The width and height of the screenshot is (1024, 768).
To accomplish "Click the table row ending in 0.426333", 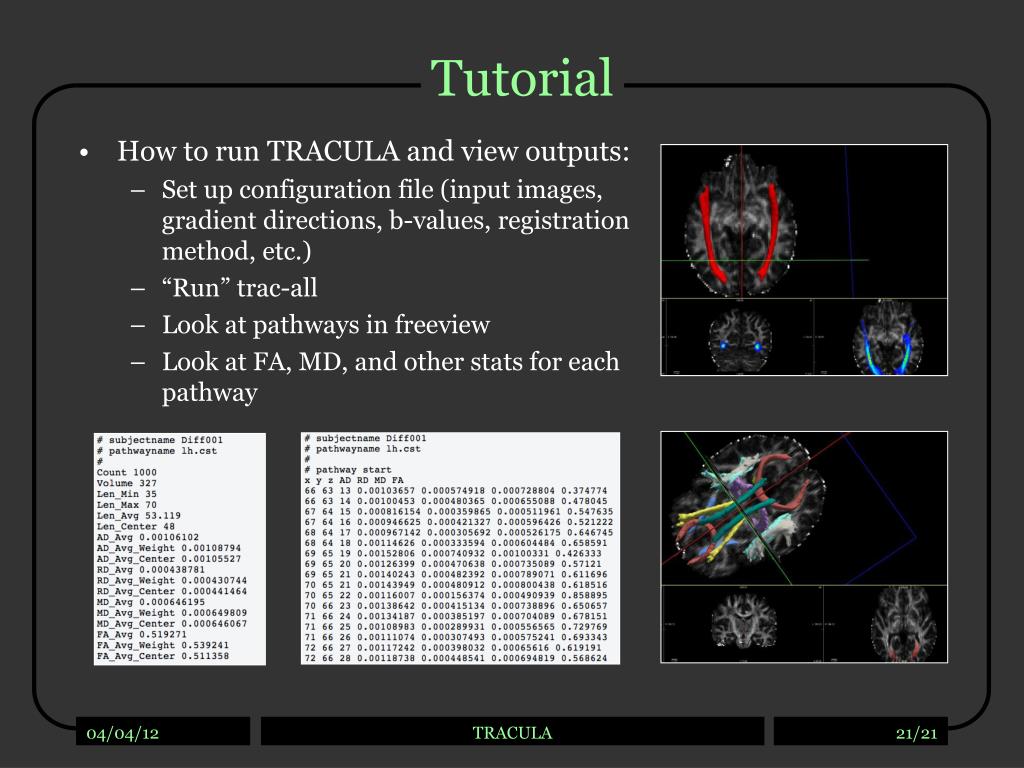I will coord(453,553).
